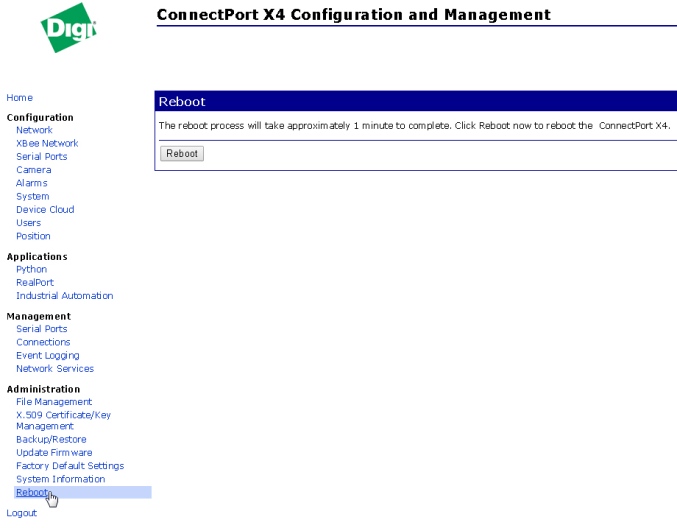The height and width of the screenshot is (528, 677).
Task: Select Serial Ports under Configuration
Action: [x=42, y=157]
